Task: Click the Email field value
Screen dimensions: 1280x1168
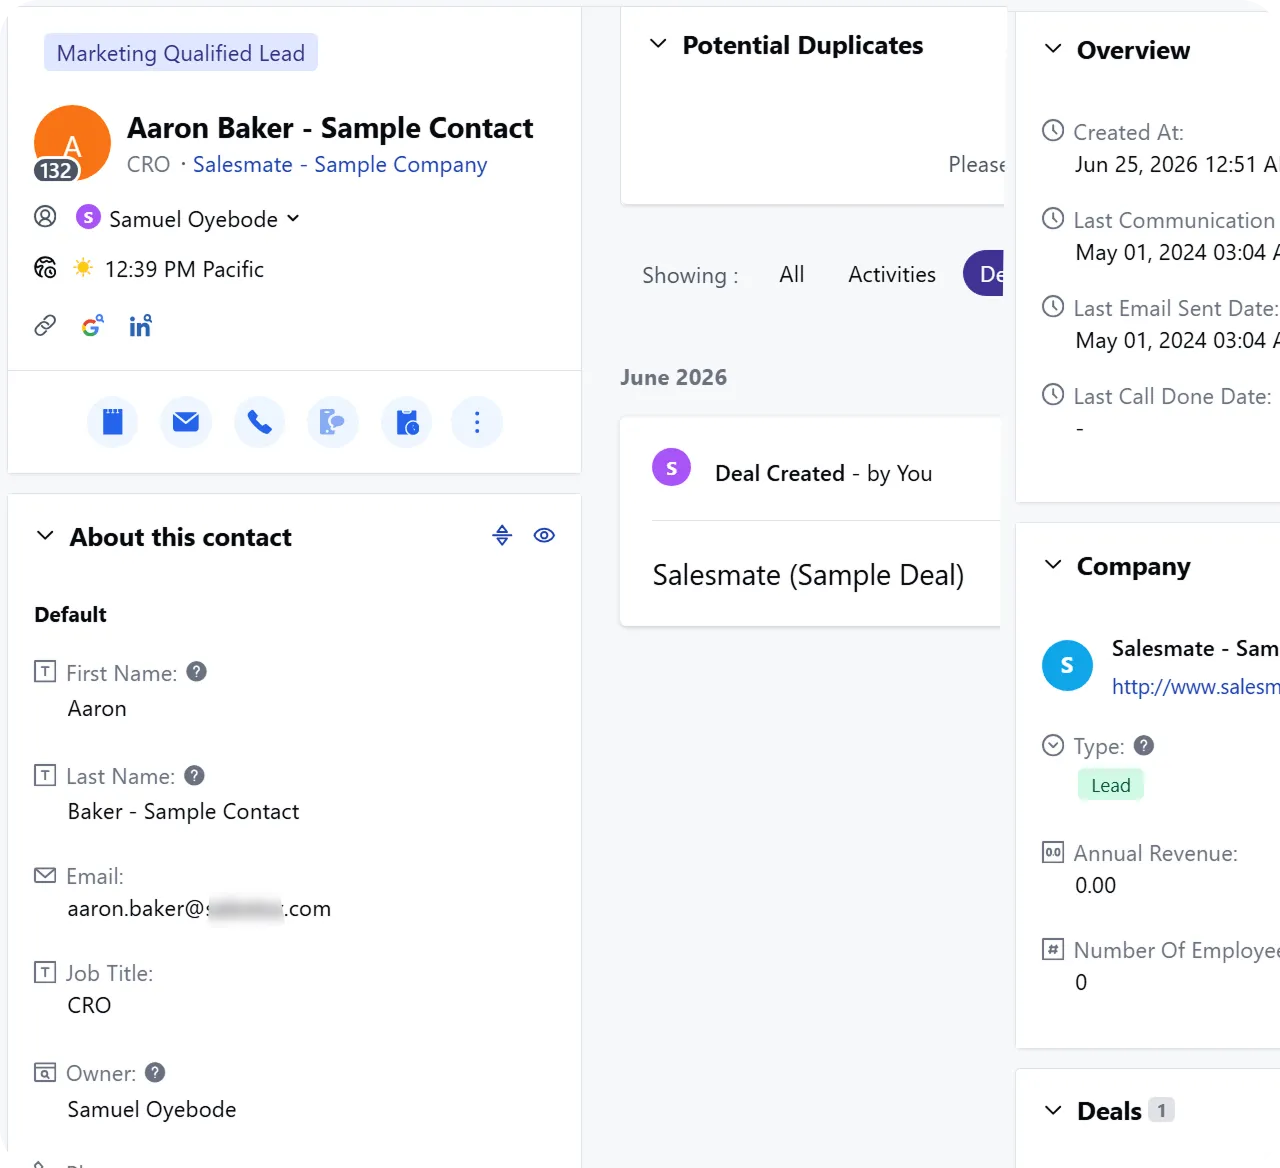Action: (199, 909)
